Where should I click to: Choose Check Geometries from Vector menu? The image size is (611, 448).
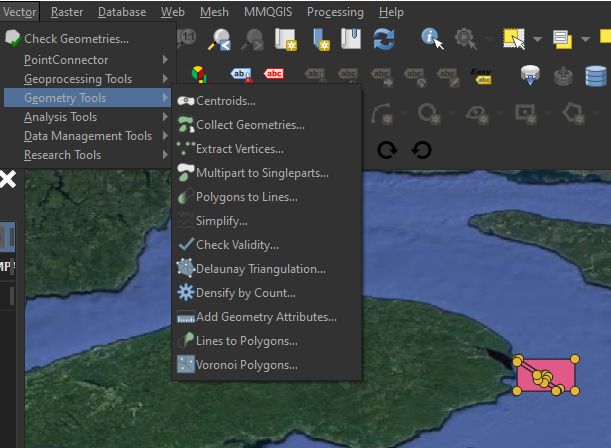coord(86,39)
